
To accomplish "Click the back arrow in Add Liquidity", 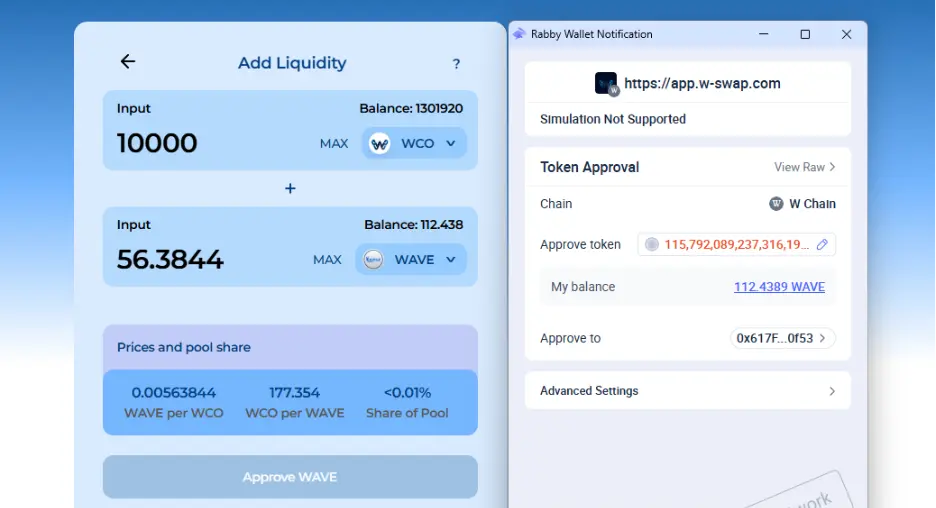I will (x=128, y=62).
